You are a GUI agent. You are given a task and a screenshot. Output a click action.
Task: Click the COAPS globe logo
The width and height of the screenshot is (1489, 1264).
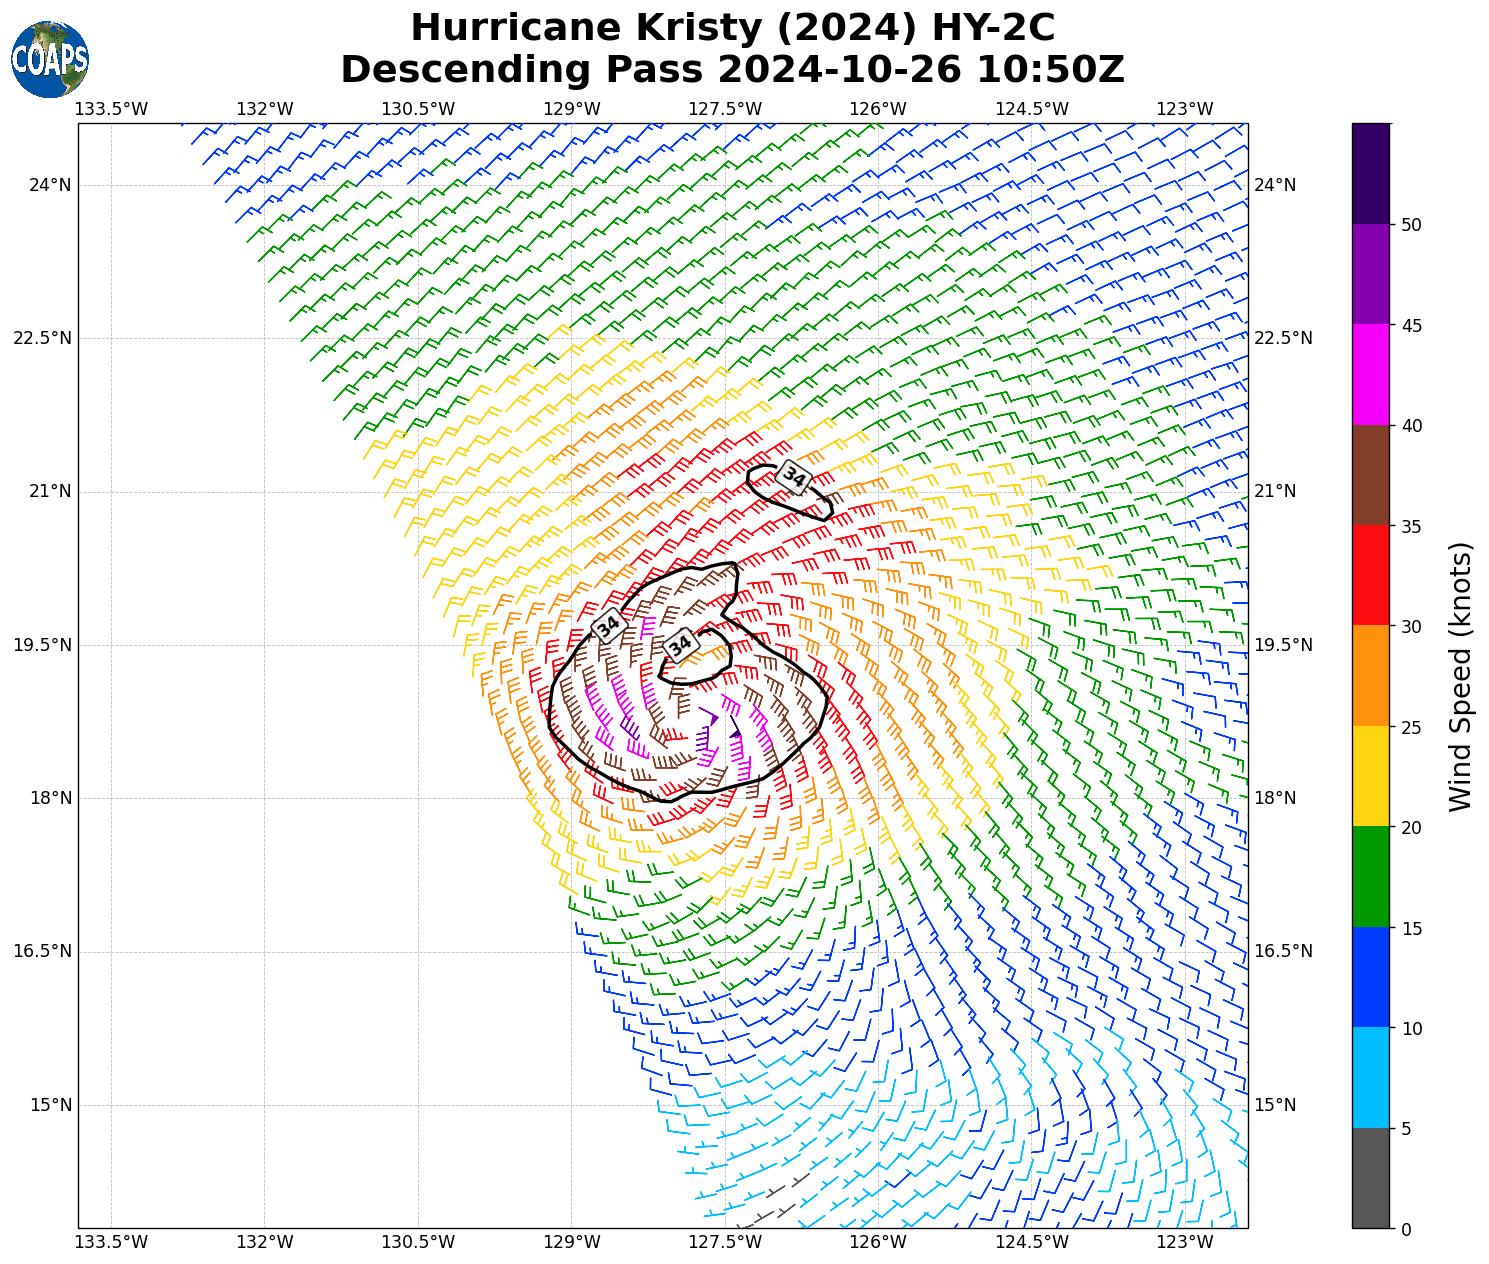50,59
